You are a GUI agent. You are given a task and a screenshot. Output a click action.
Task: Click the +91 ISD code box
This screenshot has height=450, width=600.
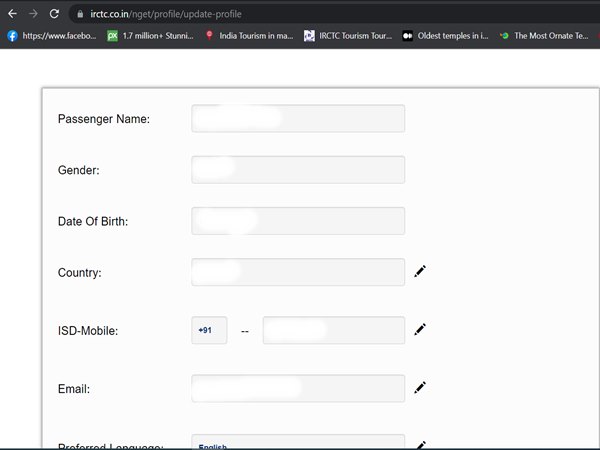pyautogui.click(x=209, y=330)
